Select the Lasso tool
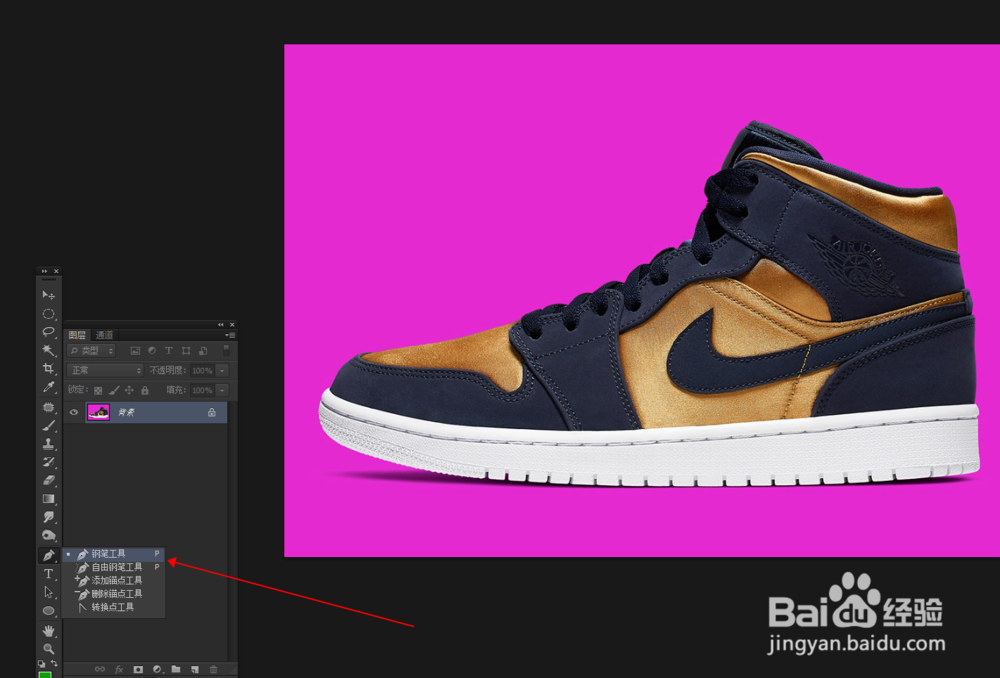This screenshot has width=1000, height=678. pos(48,332)
